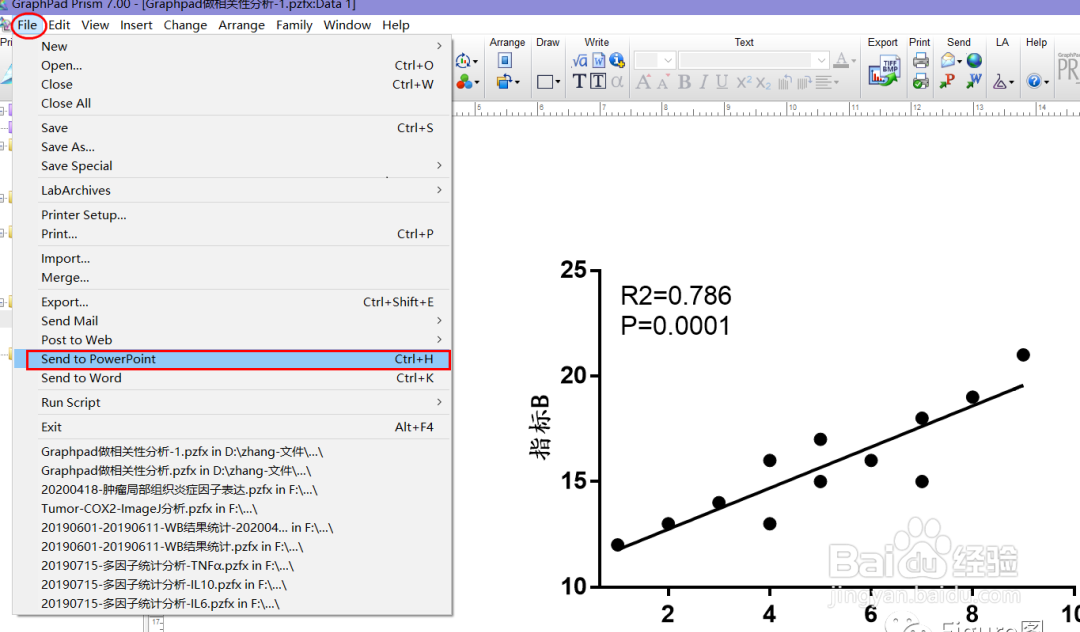Open the View menu

click(95, 25)
